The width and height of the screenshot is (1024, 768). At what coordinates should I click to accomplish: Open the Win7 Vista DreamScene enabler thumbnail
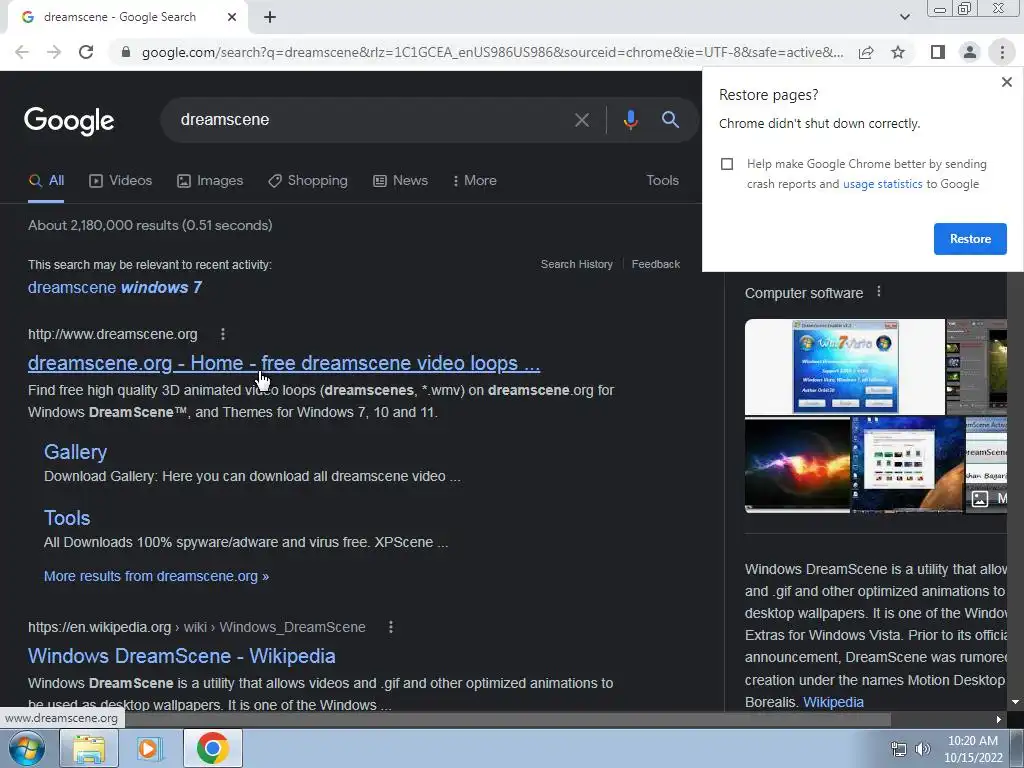pos(844,366)
